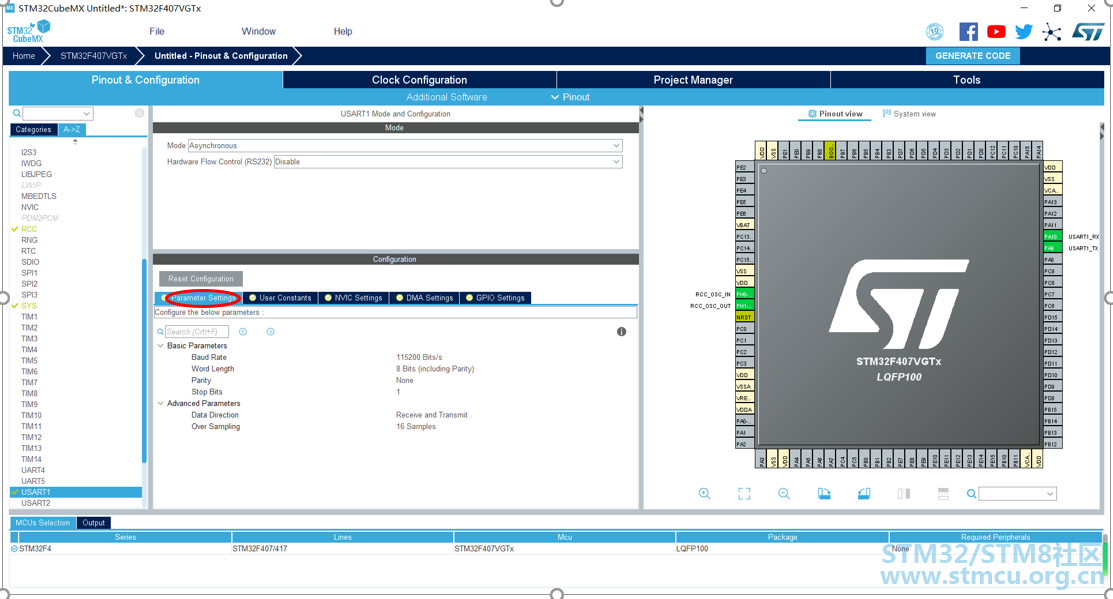The image size is (1113, 599).
Task: Show the parameter info icon
Action: (621, 331)
